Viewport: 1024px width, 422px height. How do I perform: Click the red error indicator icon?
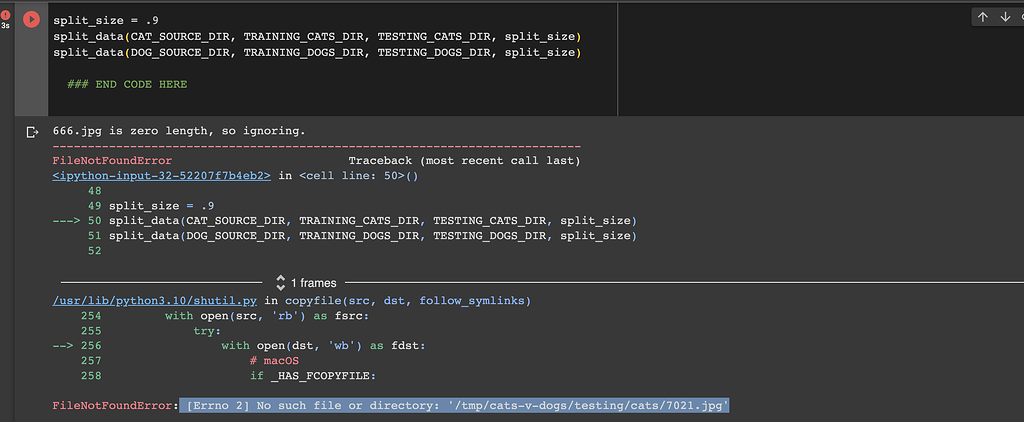(6, 15)
